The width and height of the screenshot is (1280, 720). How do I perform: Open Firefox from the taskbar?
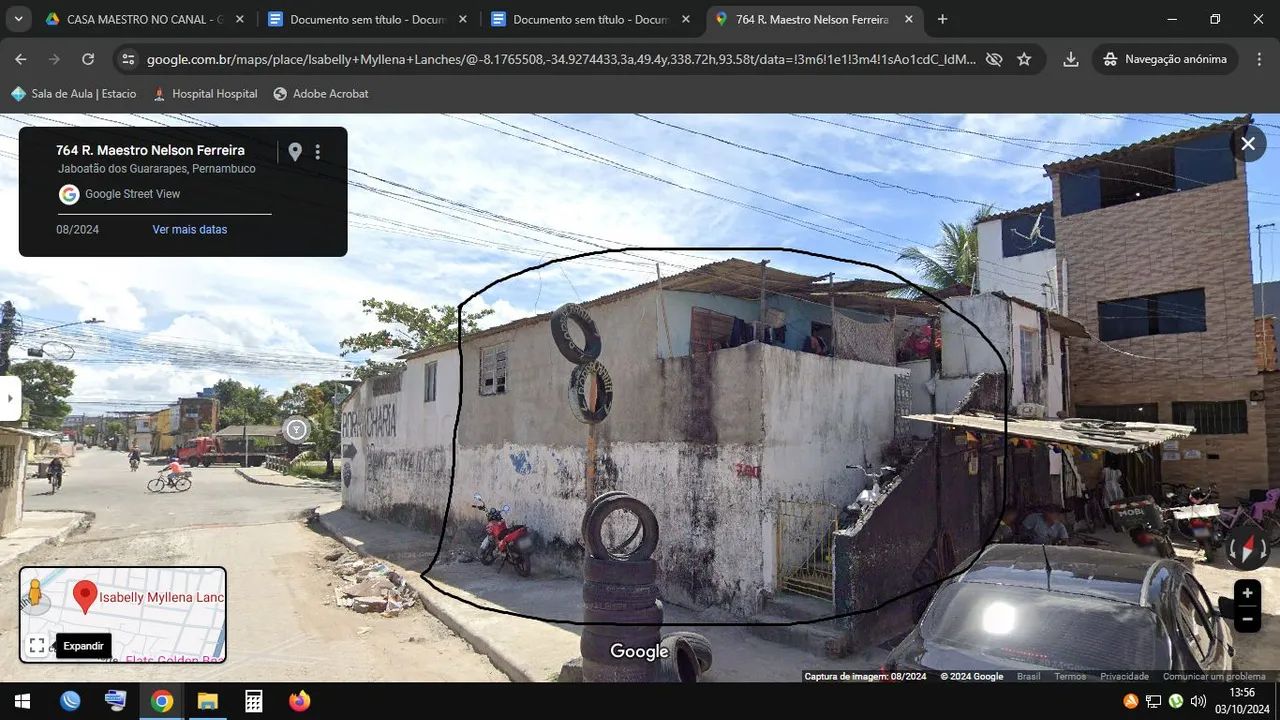[x=299, y=701]
